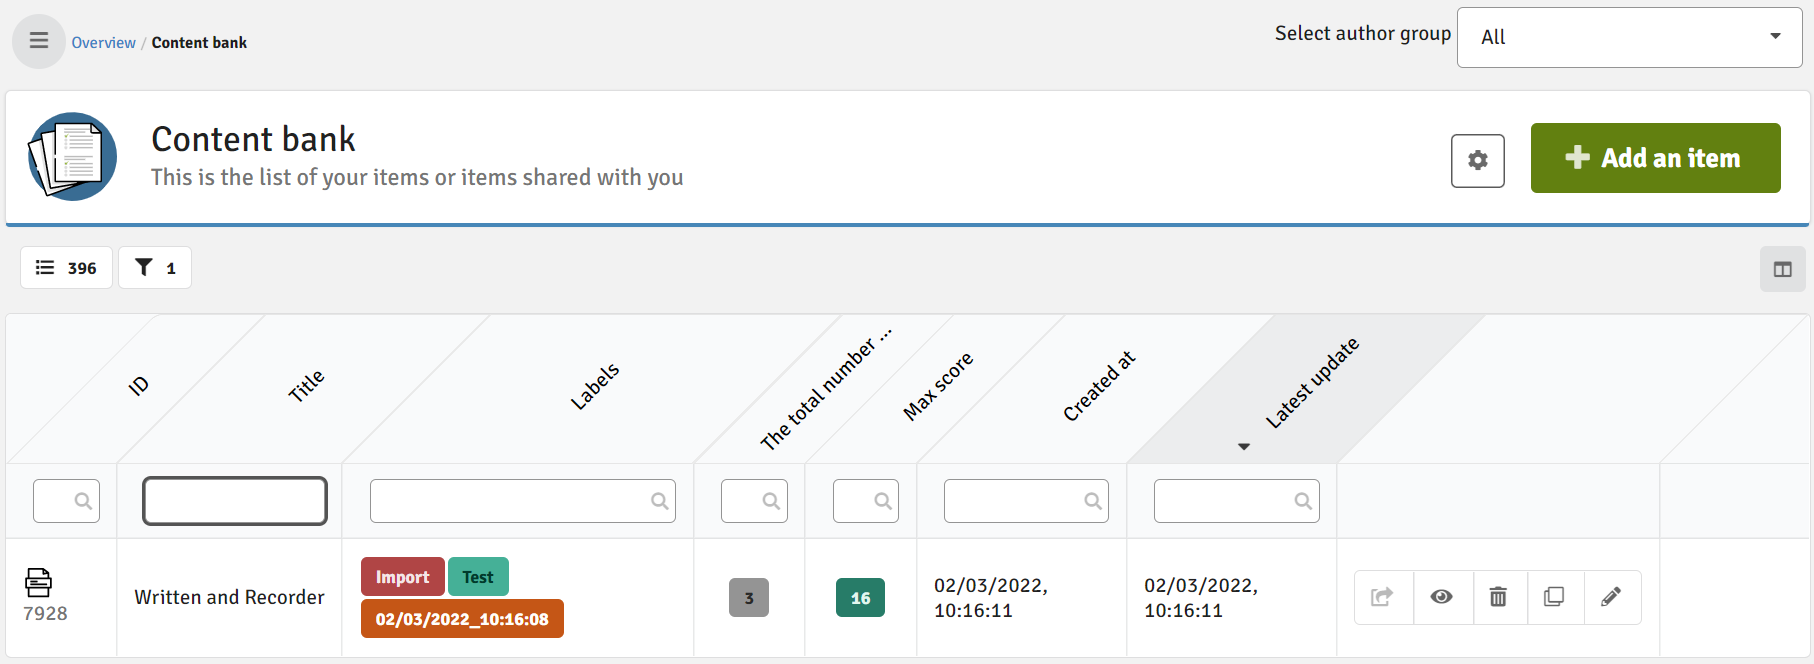The image size is (1814, 664).
Task: Focus the Latest update filter field
Action: tap(1236, 501)
